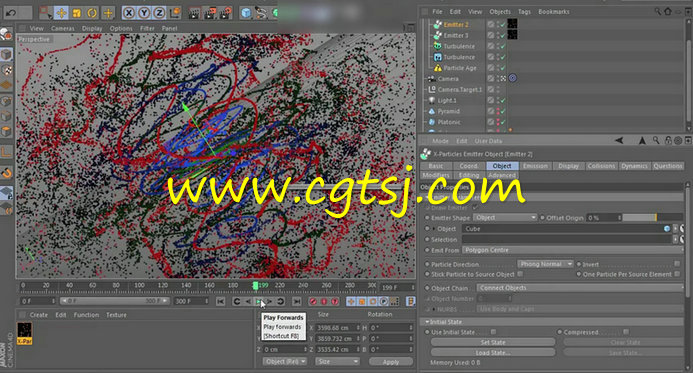The height and width of the screenshot is (373, 693).
Task: Enable One Particle Per Source Element
Action: [677, 274]
